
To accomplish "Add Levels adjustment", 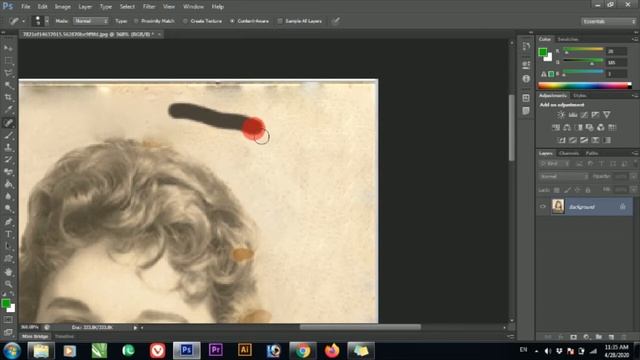I will [573, 115].
